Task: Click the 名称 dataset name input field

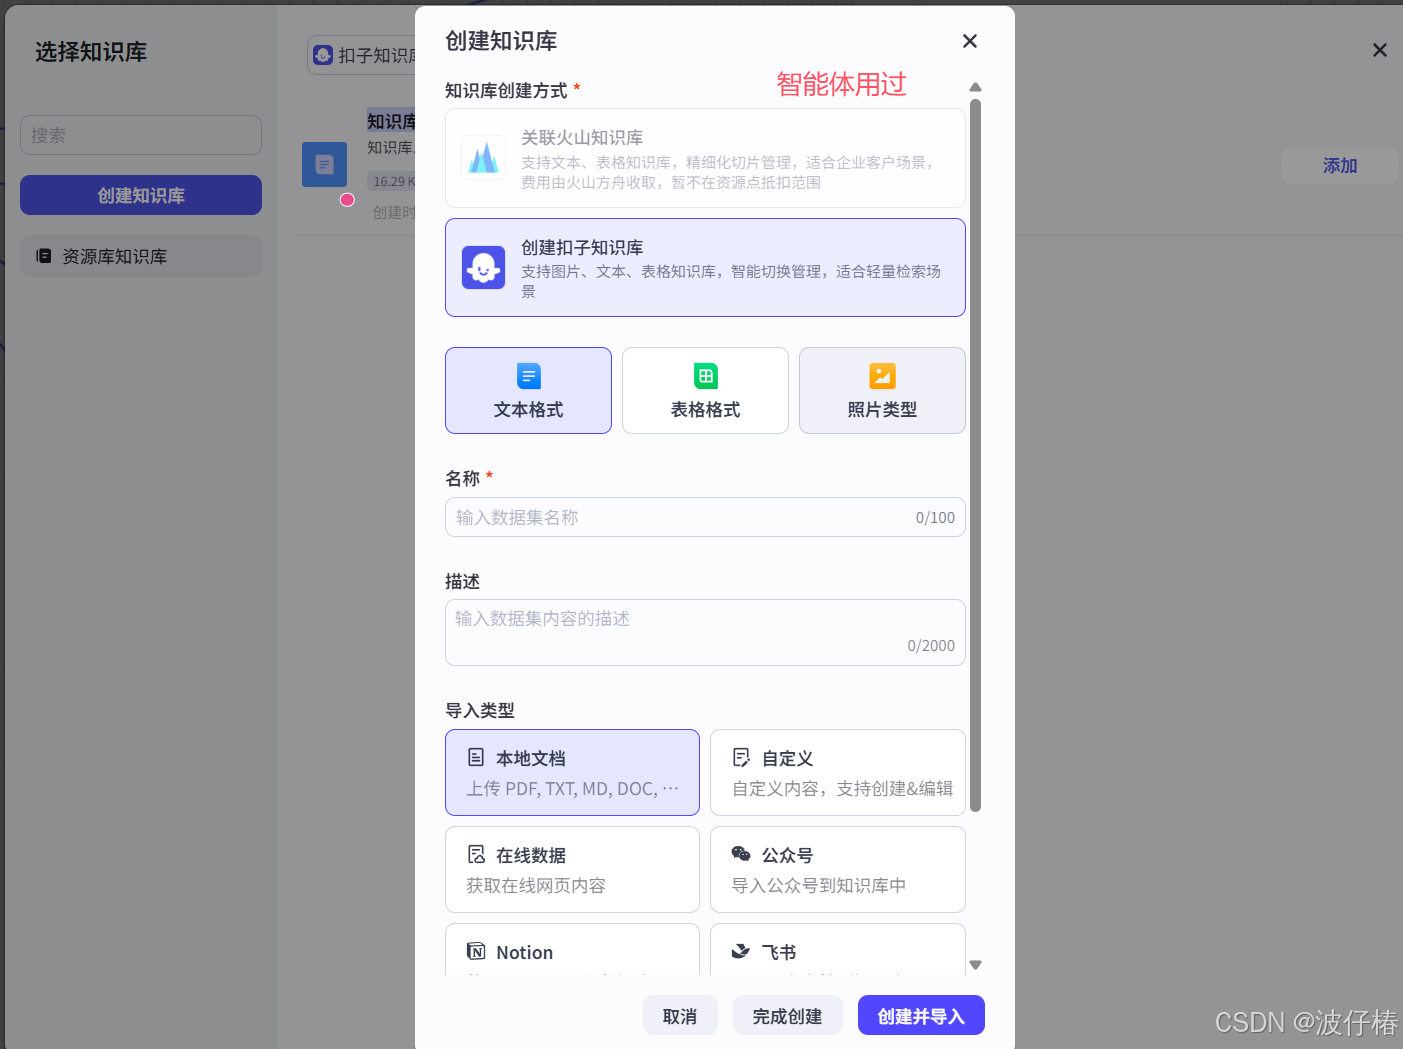Action: click(x=705, y=517)
